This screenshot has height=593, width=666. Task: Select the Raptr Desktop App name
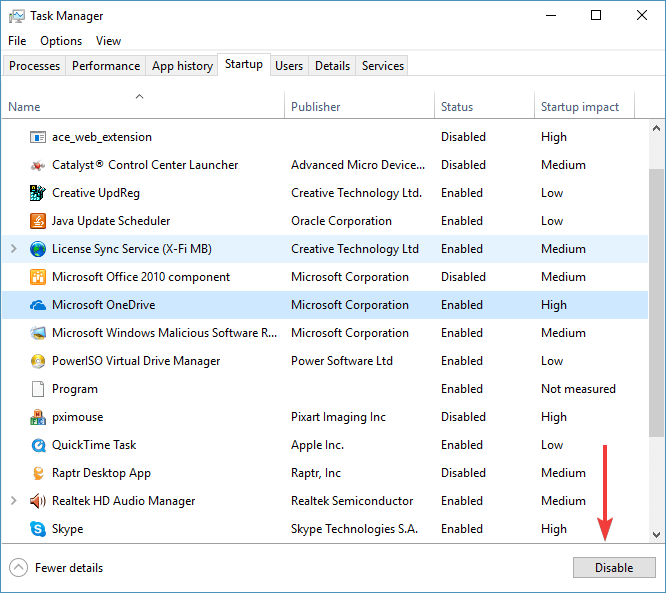click(x=101, y=473)
